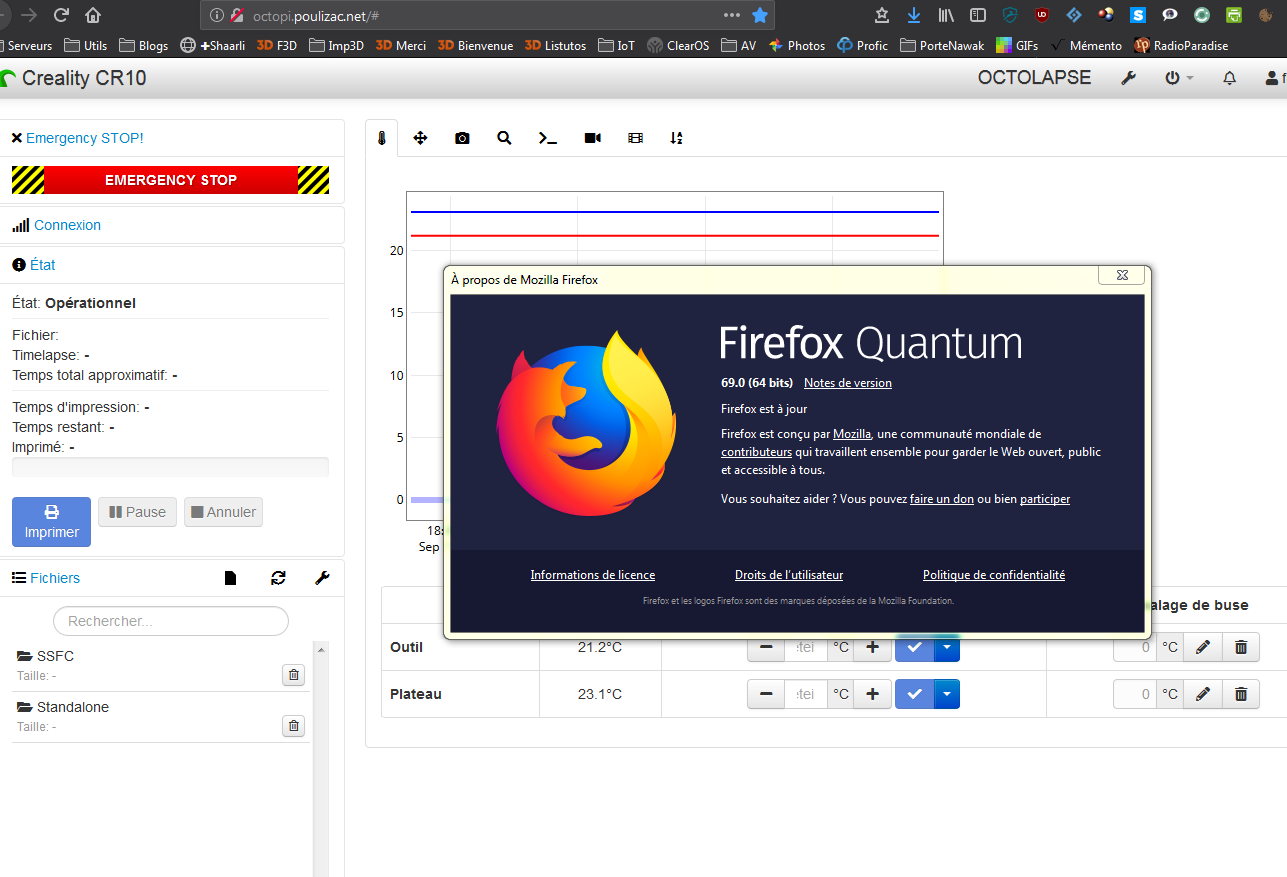Decrease Outil target temperature
Screen dimensions: 1287x877
pos(766,647)
